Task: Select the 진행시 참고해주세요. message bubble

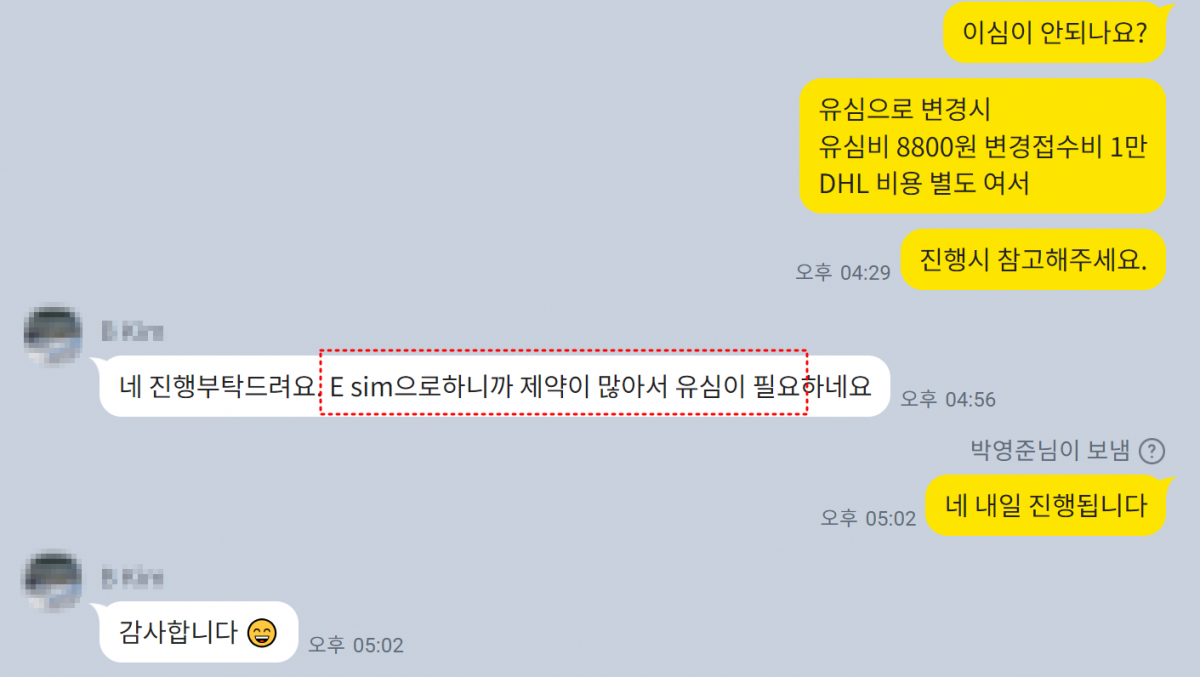Action: point(1034,260)
